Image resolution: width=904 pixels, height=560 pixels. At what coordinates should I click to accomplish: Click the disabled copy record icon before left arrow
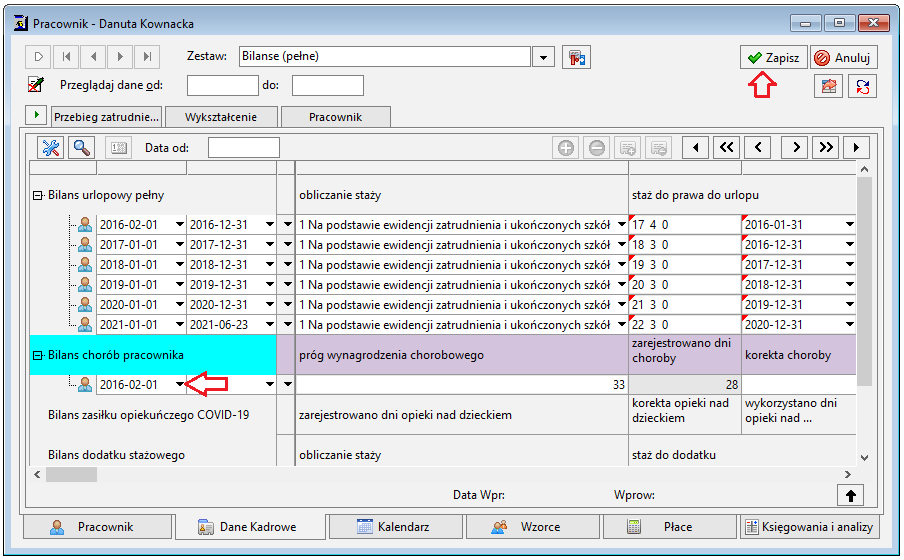pyautogui.click(x=658, y=148)
